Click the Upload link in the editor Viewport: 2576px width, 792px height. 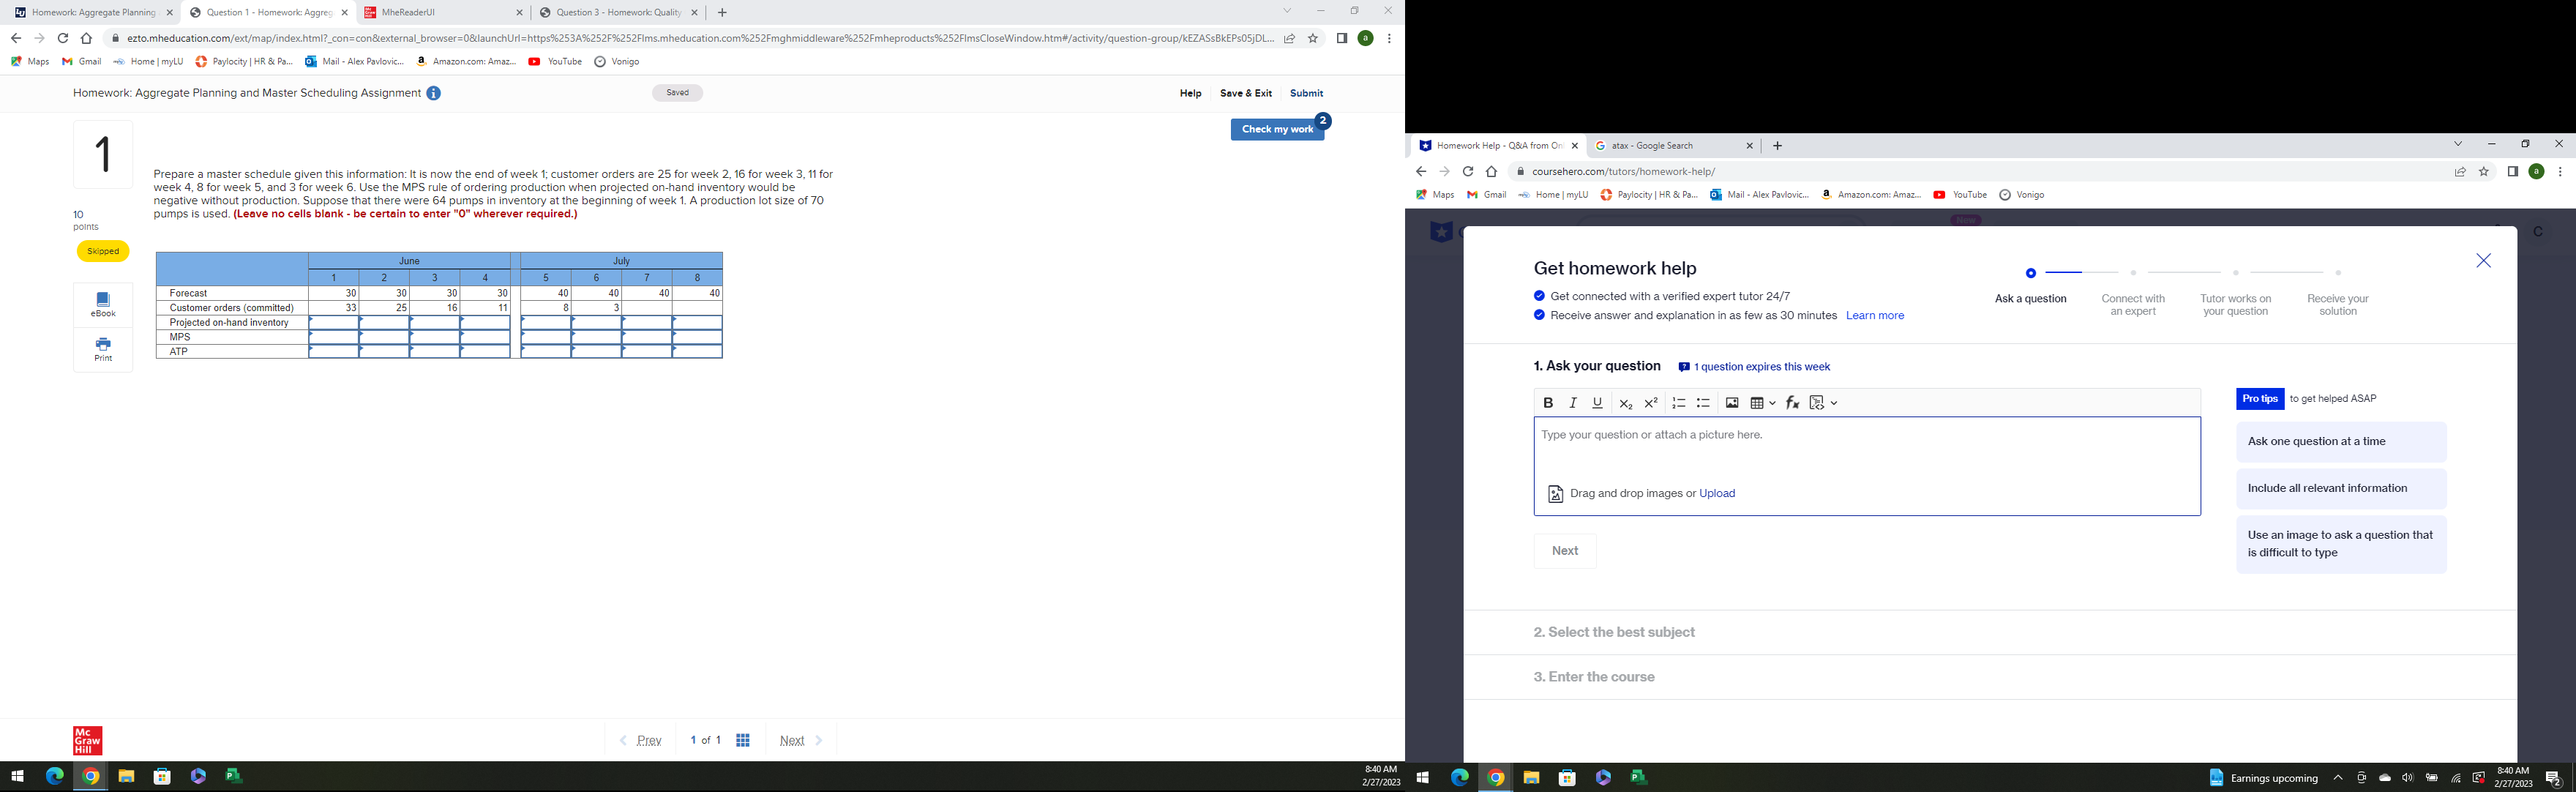coord(1717,493)
